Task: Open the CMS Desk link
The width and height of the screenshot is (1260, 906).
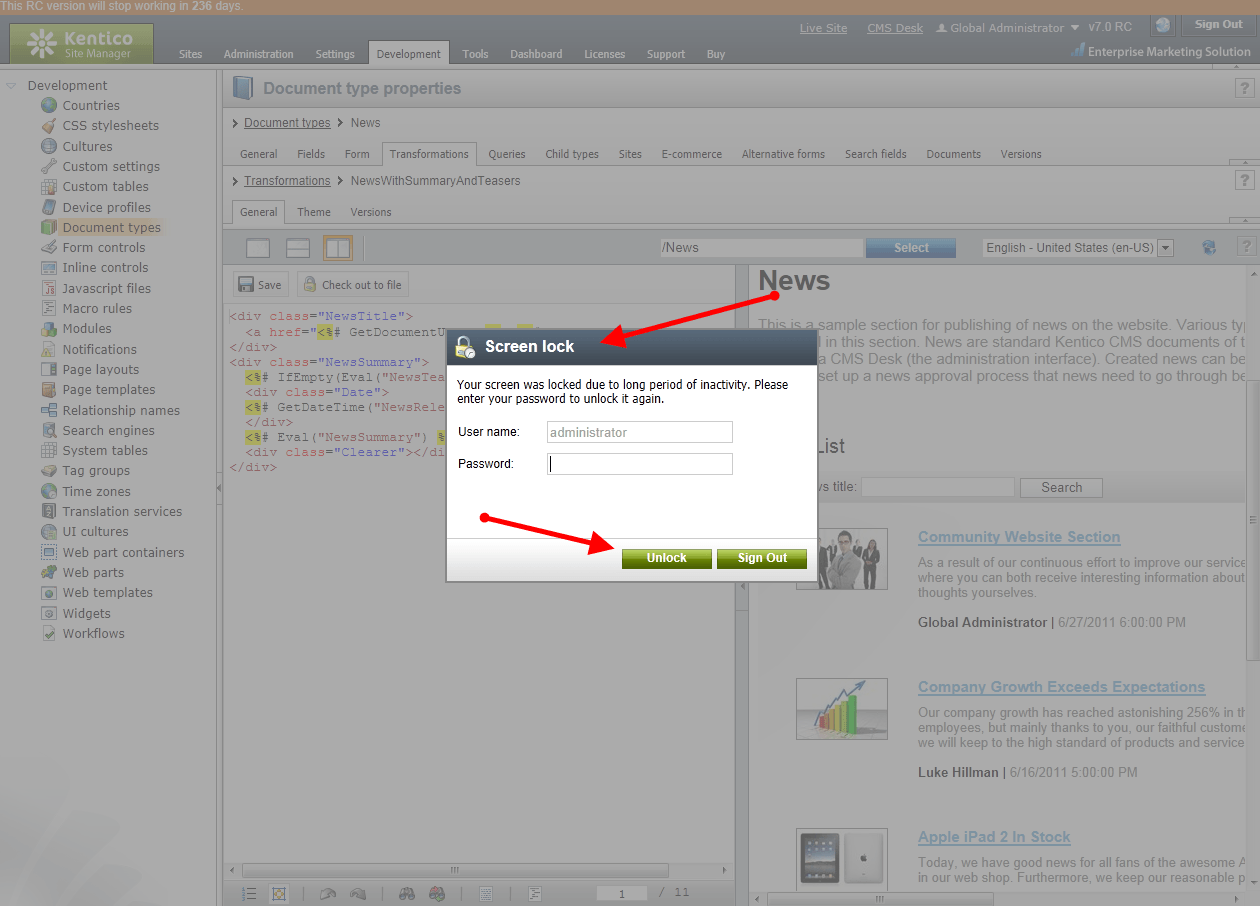Action: click(x=895, y=28)
